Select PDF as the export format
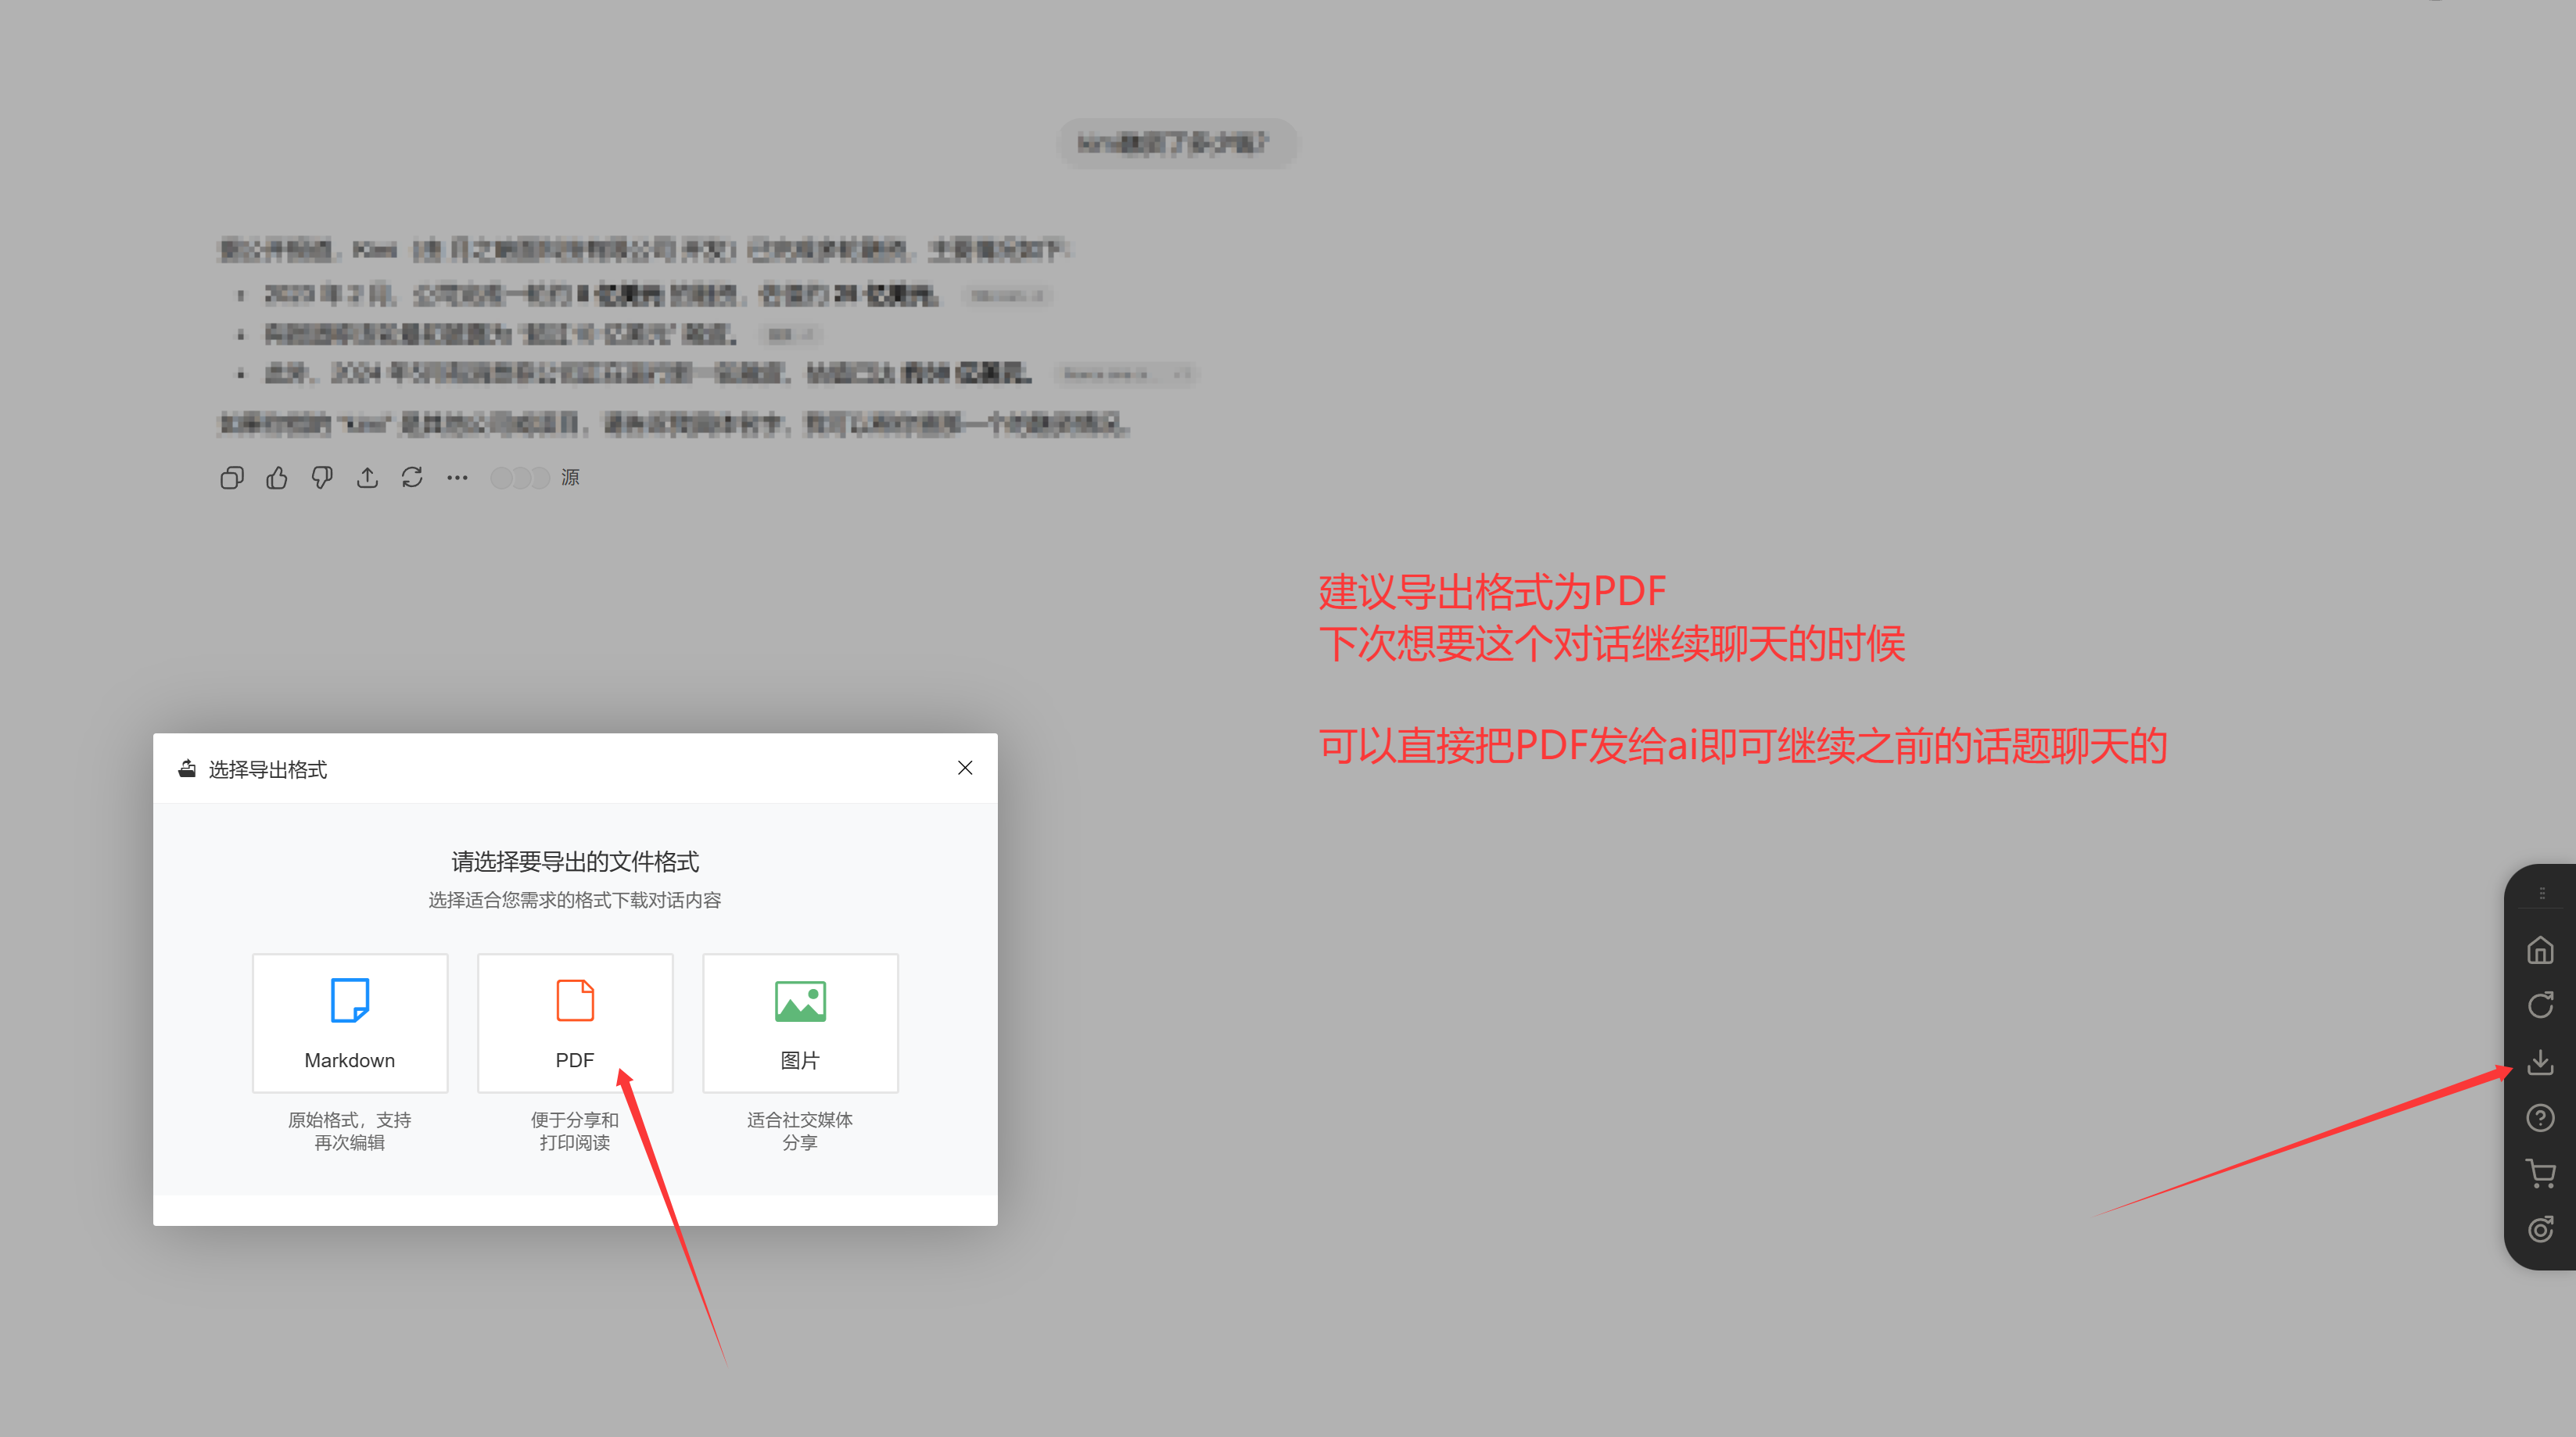Screen dimensions: 2576x1437 point(575,1022)
